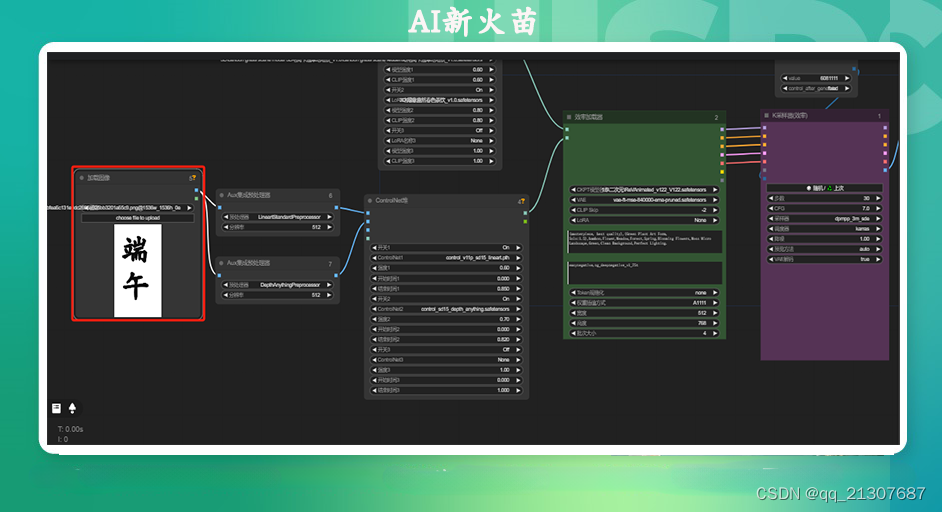
Task: Click the yellow output socket on the 效率加载器 node
Action: [x=722, y=172]
